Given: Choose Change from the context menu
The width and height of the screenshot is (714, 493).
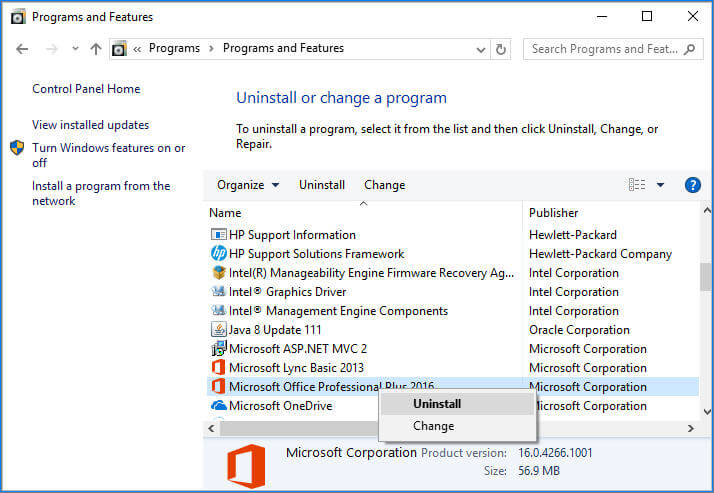Looking at the screenshot, I should tap(433, 426).
